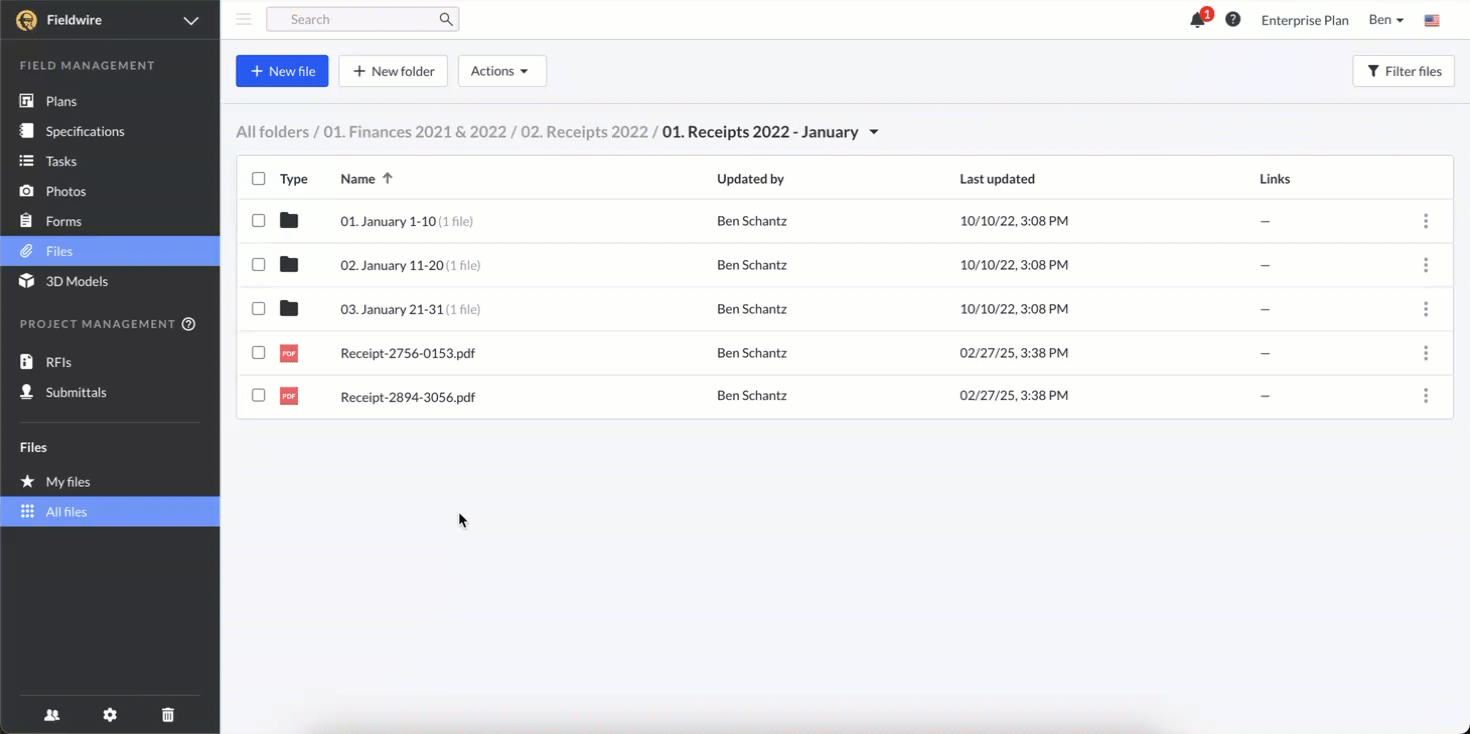Open the notifications bell icon

pos(1197,20)
